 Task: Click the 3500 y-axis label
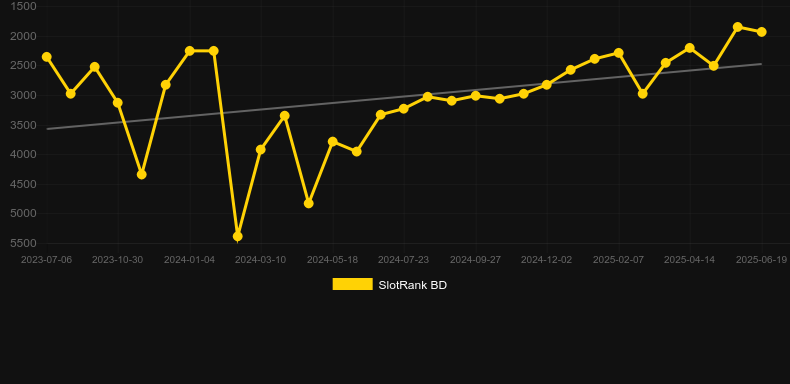[x=23, y=125]
